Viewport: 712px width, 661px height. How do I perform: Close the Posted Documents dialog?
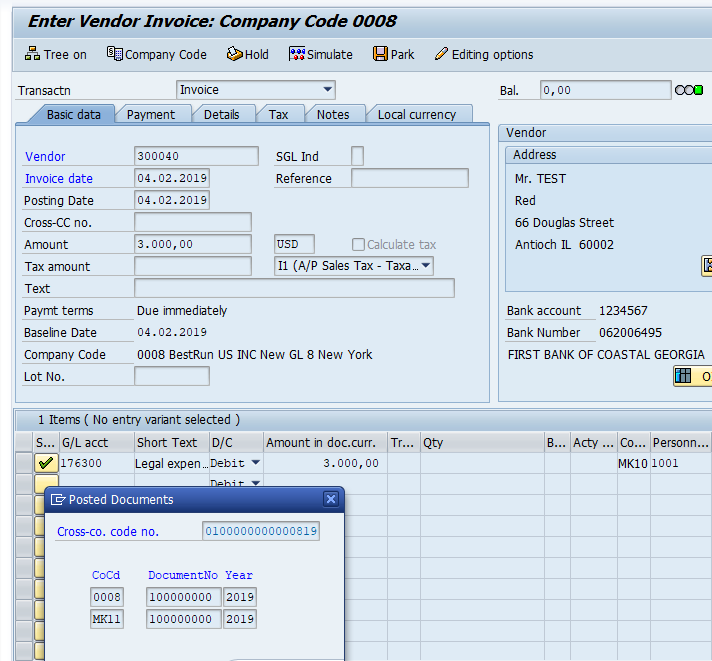pos(331,499)
